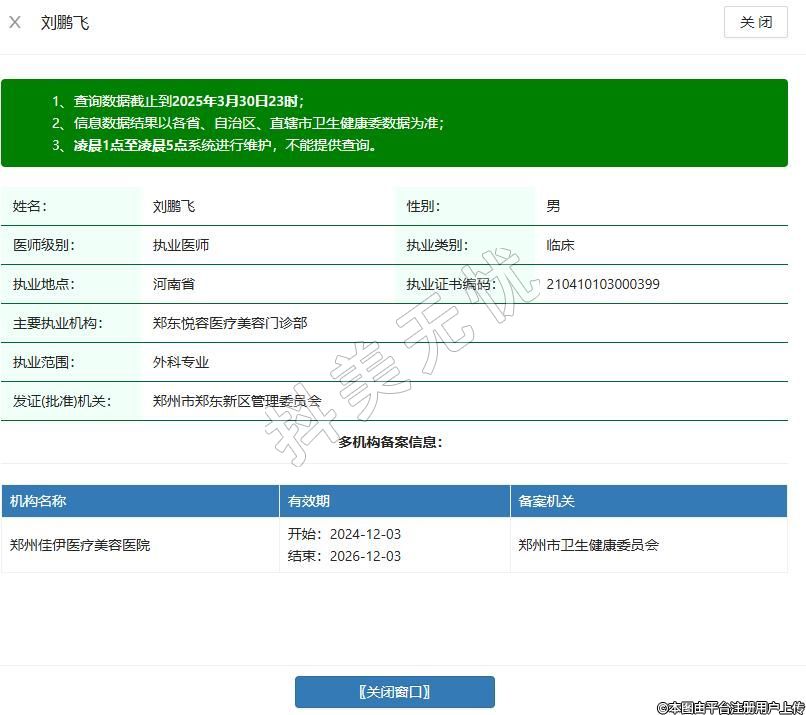806x715 pixels.
Task: Click the 〖关闭窗口〗 button
Action: [x=394, y=692]
